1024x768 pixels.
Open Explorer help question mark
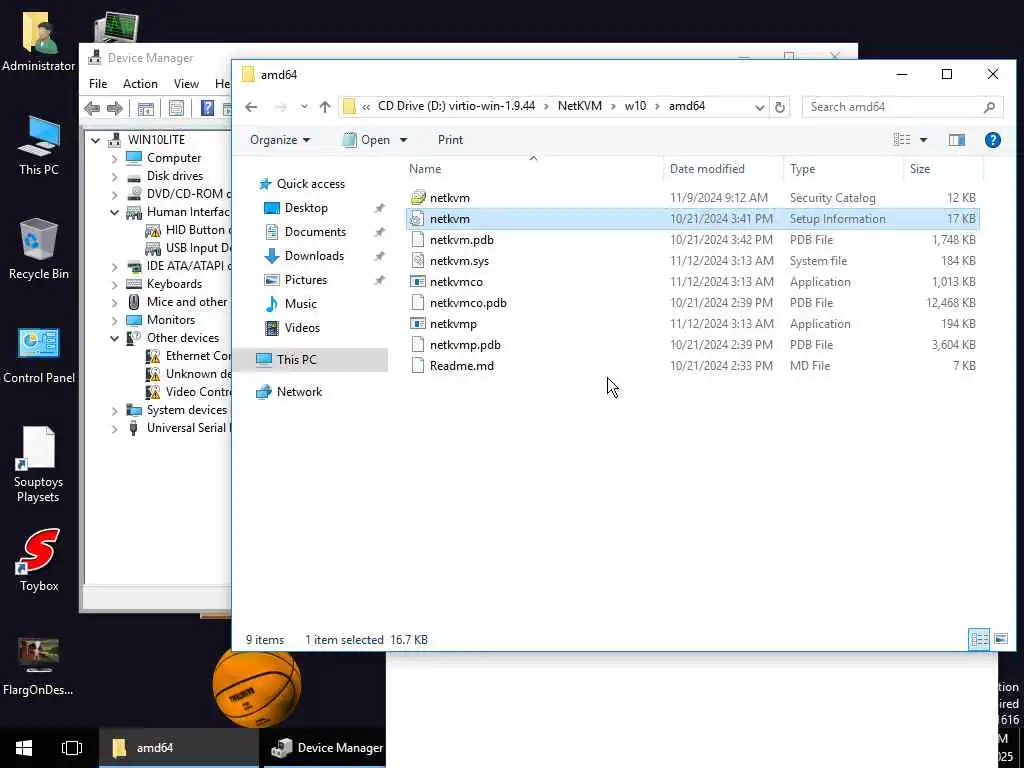(993, 140)
